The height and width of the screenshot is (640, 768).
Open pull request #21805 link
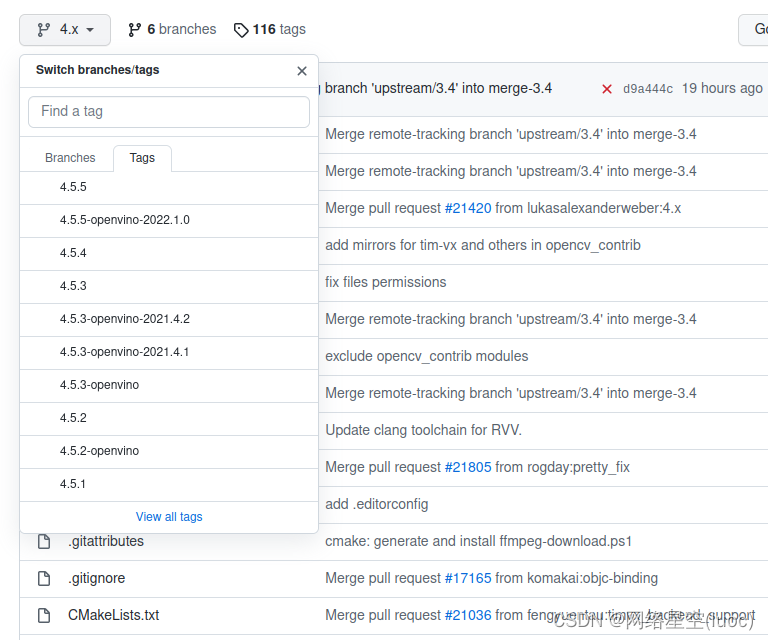click(468, 467)
